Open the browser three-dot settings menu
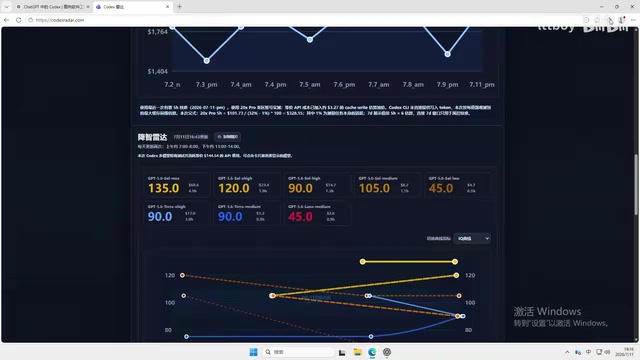640x360 pixels. click(x=633, y=20)
